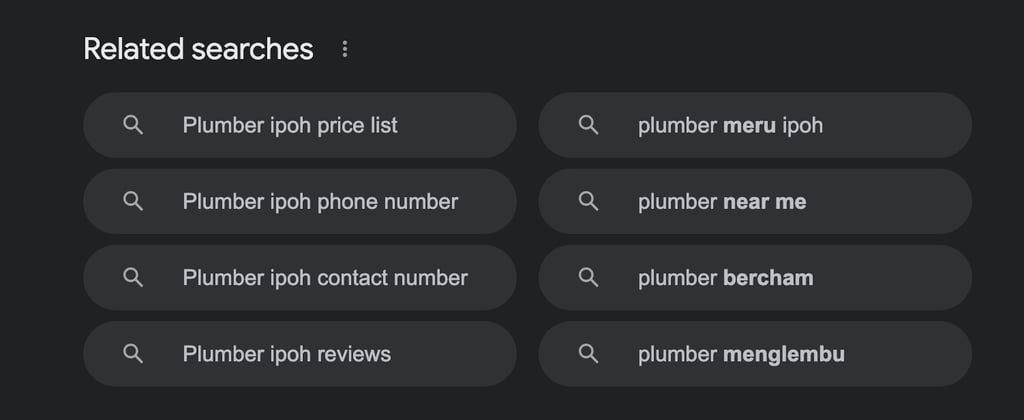Open the 'Plumber ipoh reviews' related search
The image size is (1024, 420).
pos(287,353)
